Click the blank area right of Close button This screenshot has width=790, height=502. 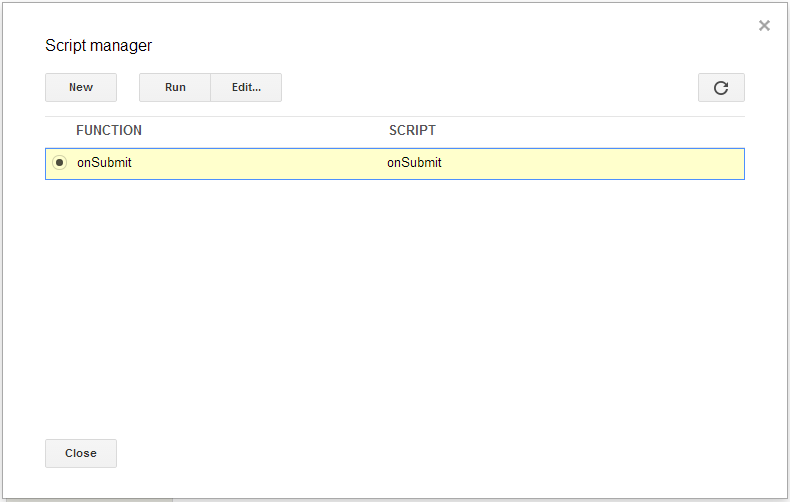(400, 453)
